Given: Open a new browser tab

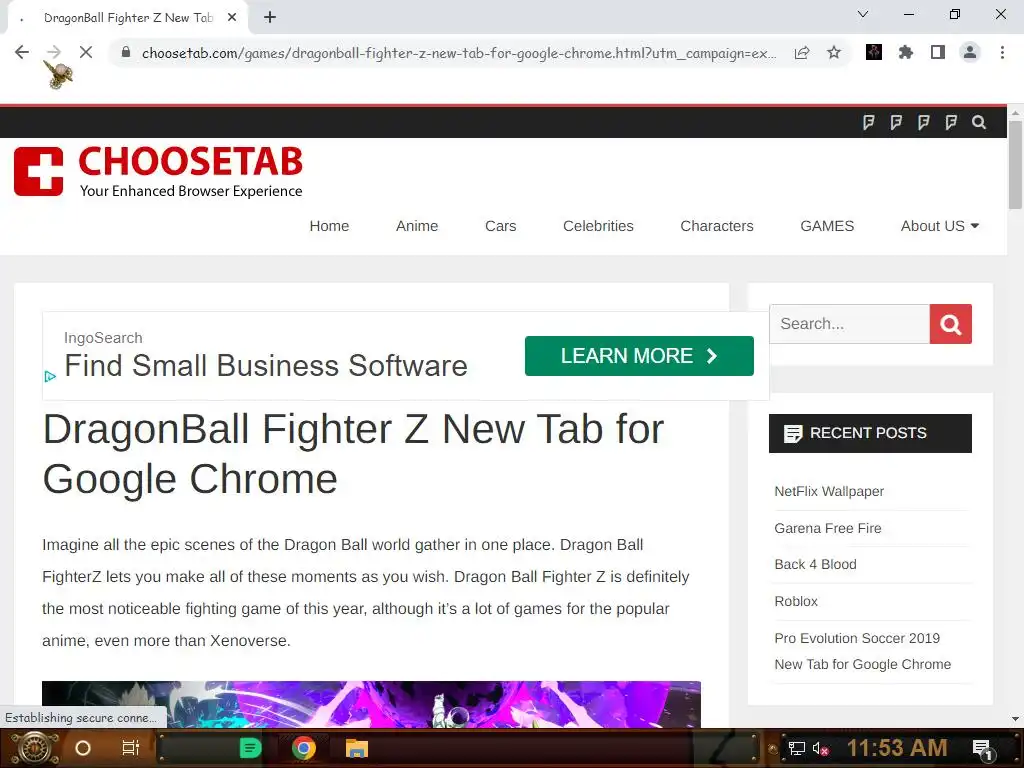Looking at the screenshot, I should 270,18.
